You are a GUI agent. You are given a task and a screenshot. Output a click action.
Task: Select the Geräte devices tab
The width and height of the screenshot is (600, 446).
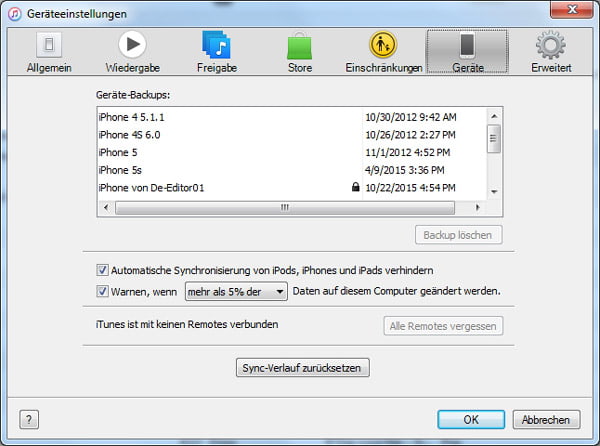467,52
